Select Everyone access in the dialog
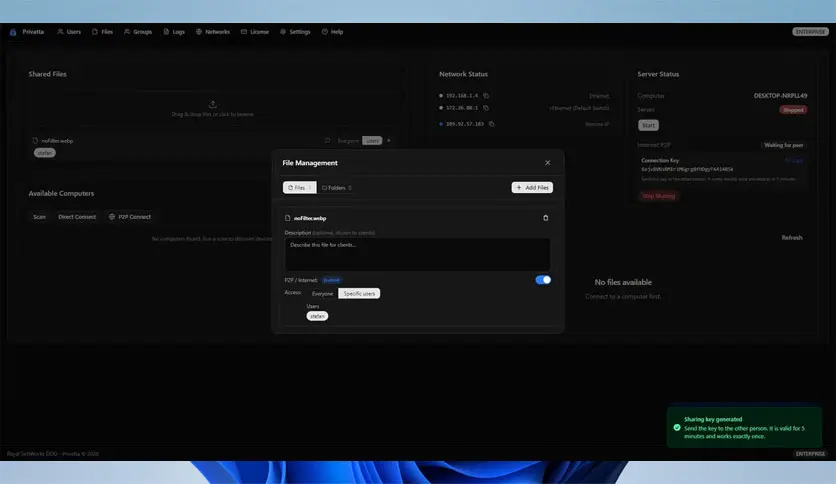 point(322,294)
